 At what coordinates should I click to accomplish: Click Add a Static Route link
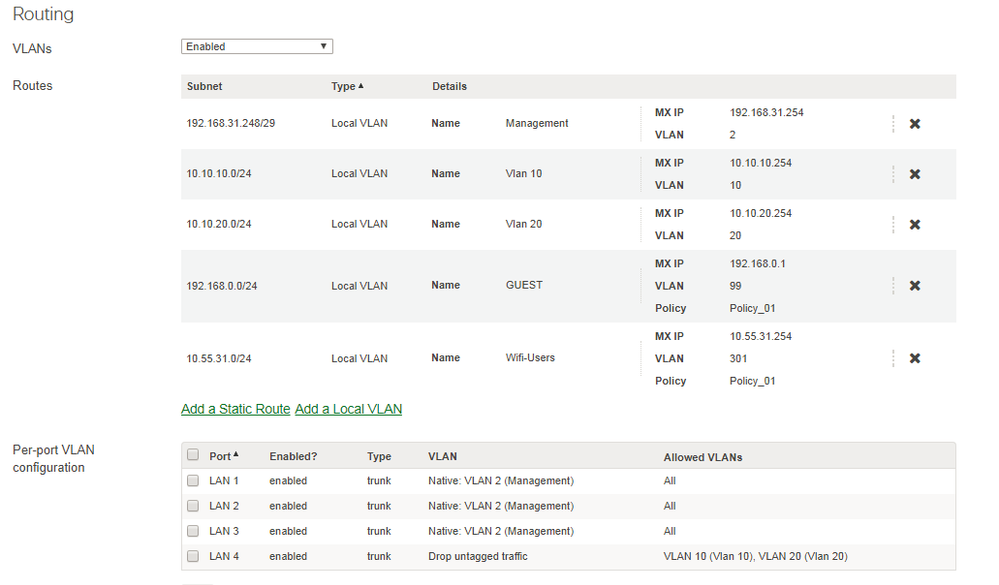[235, 409]
